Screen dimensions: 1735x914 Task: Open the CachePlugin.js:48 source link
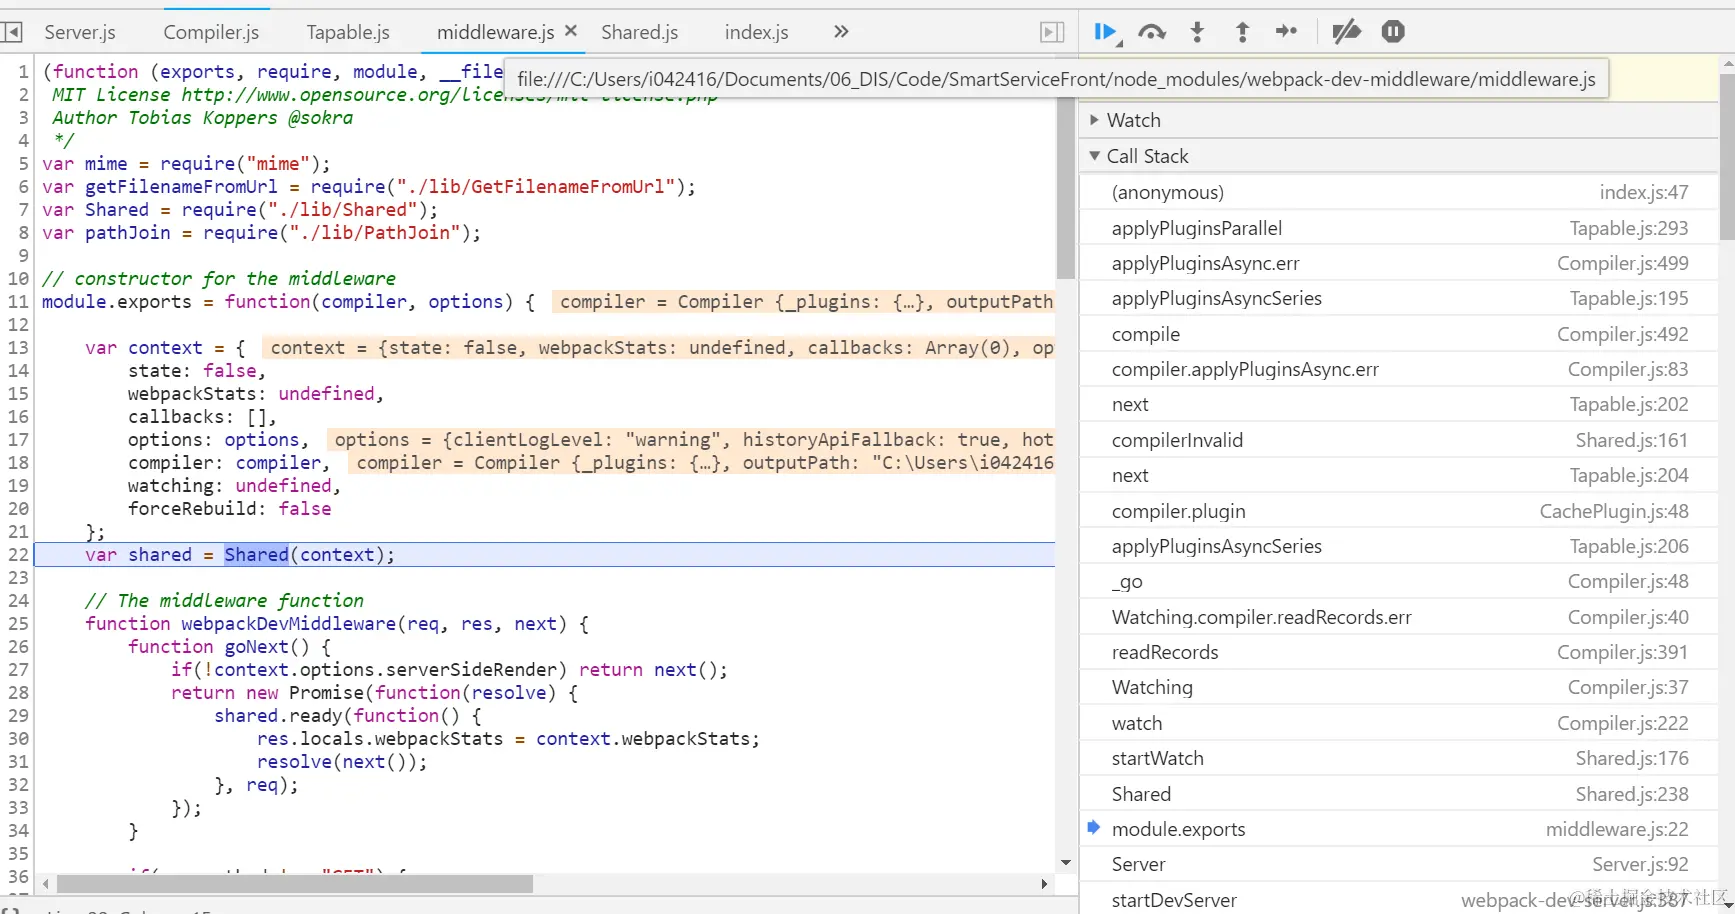(x=1613, y=511)
